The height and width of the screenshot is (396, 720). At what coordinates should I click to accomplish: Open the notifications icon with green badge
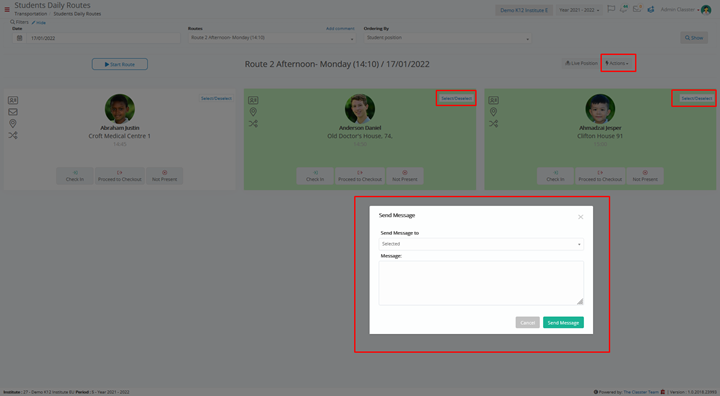624,9
